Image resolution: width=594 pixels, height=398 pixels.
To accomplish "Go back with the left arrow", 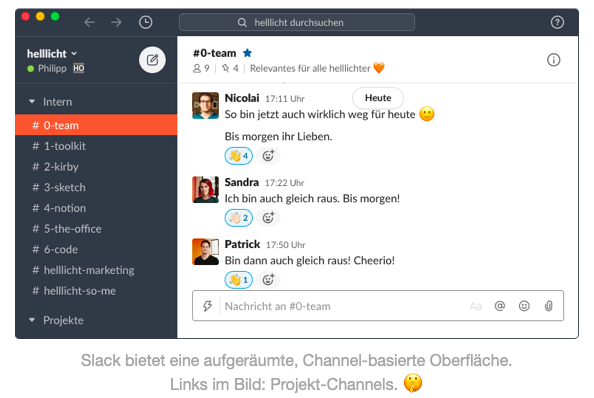I will (89, 22).
